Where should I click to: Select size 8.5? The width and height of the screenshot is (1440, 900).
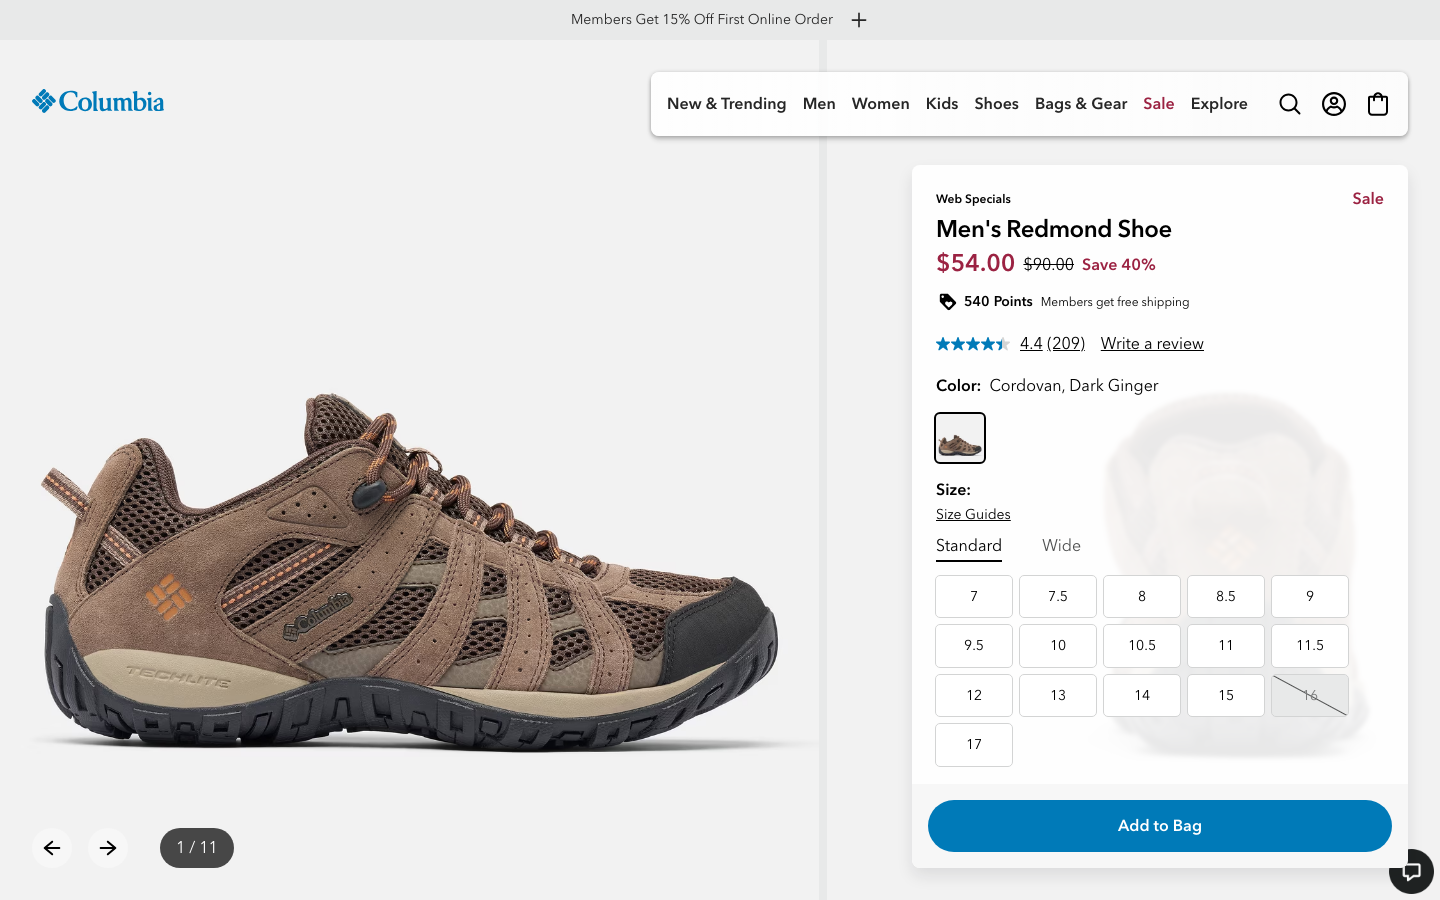click(1226, 597)
